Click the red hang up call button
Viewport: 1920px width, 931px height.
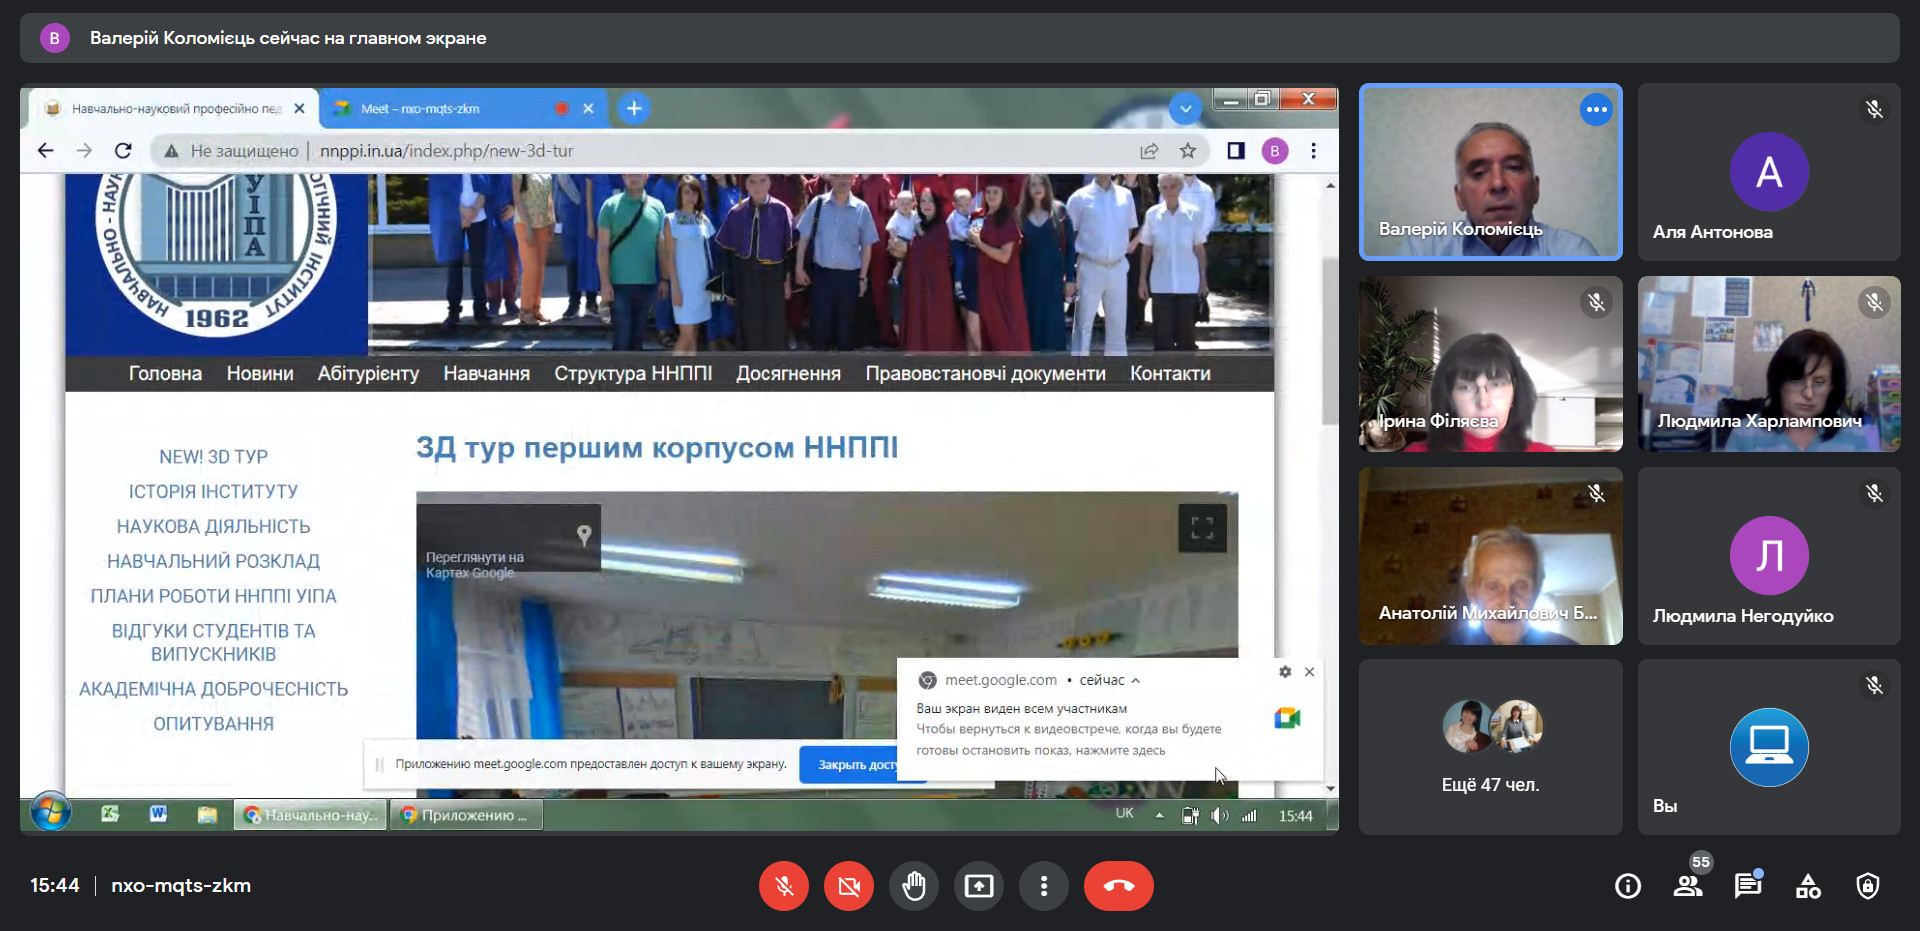(x=1118, y=886)
